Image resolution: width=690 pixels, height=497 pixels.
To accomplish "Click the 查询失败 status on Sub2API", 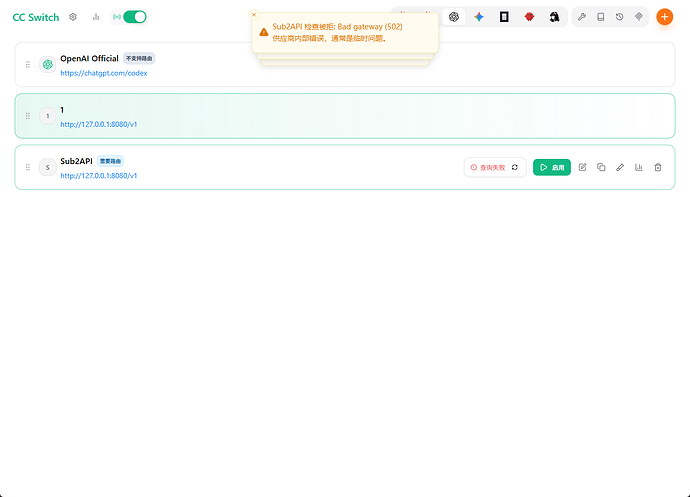I will [488, 167].
